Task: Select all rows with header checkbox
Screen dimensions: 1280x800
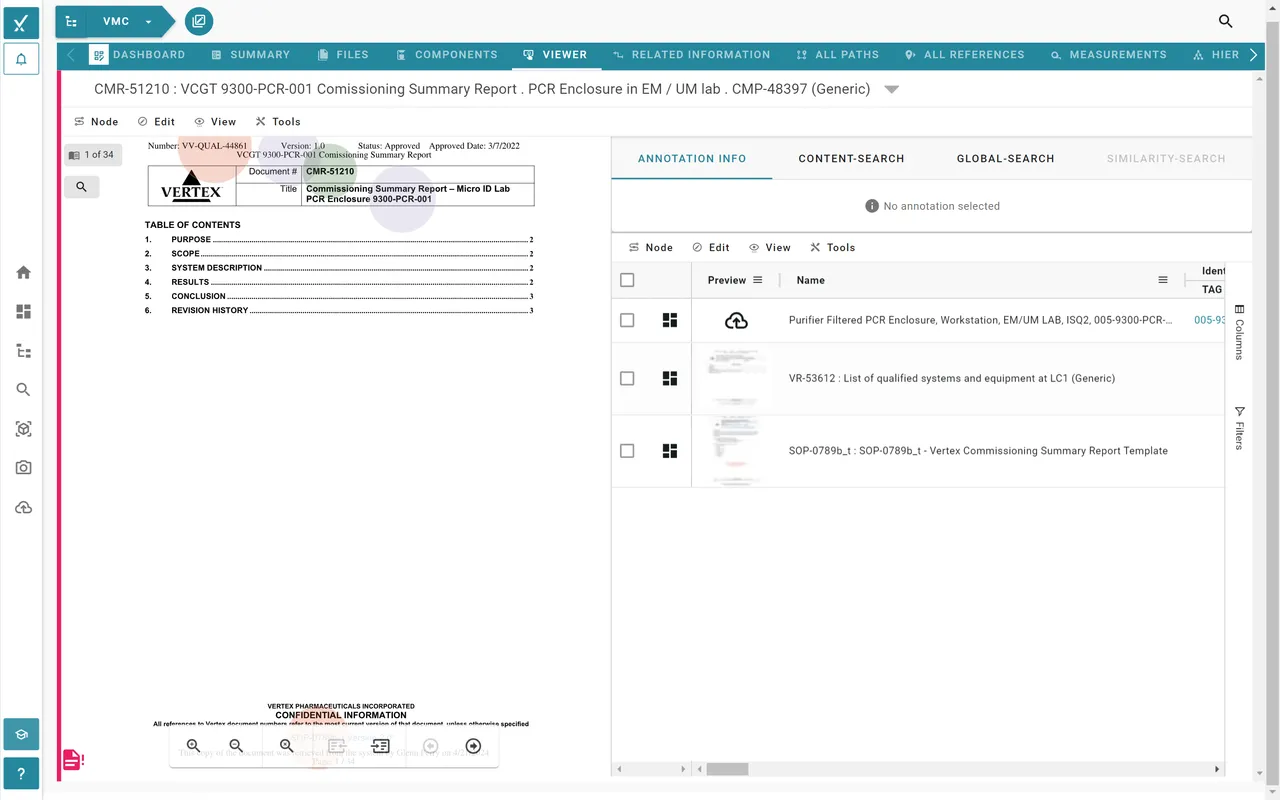Action: click(627, 280)
